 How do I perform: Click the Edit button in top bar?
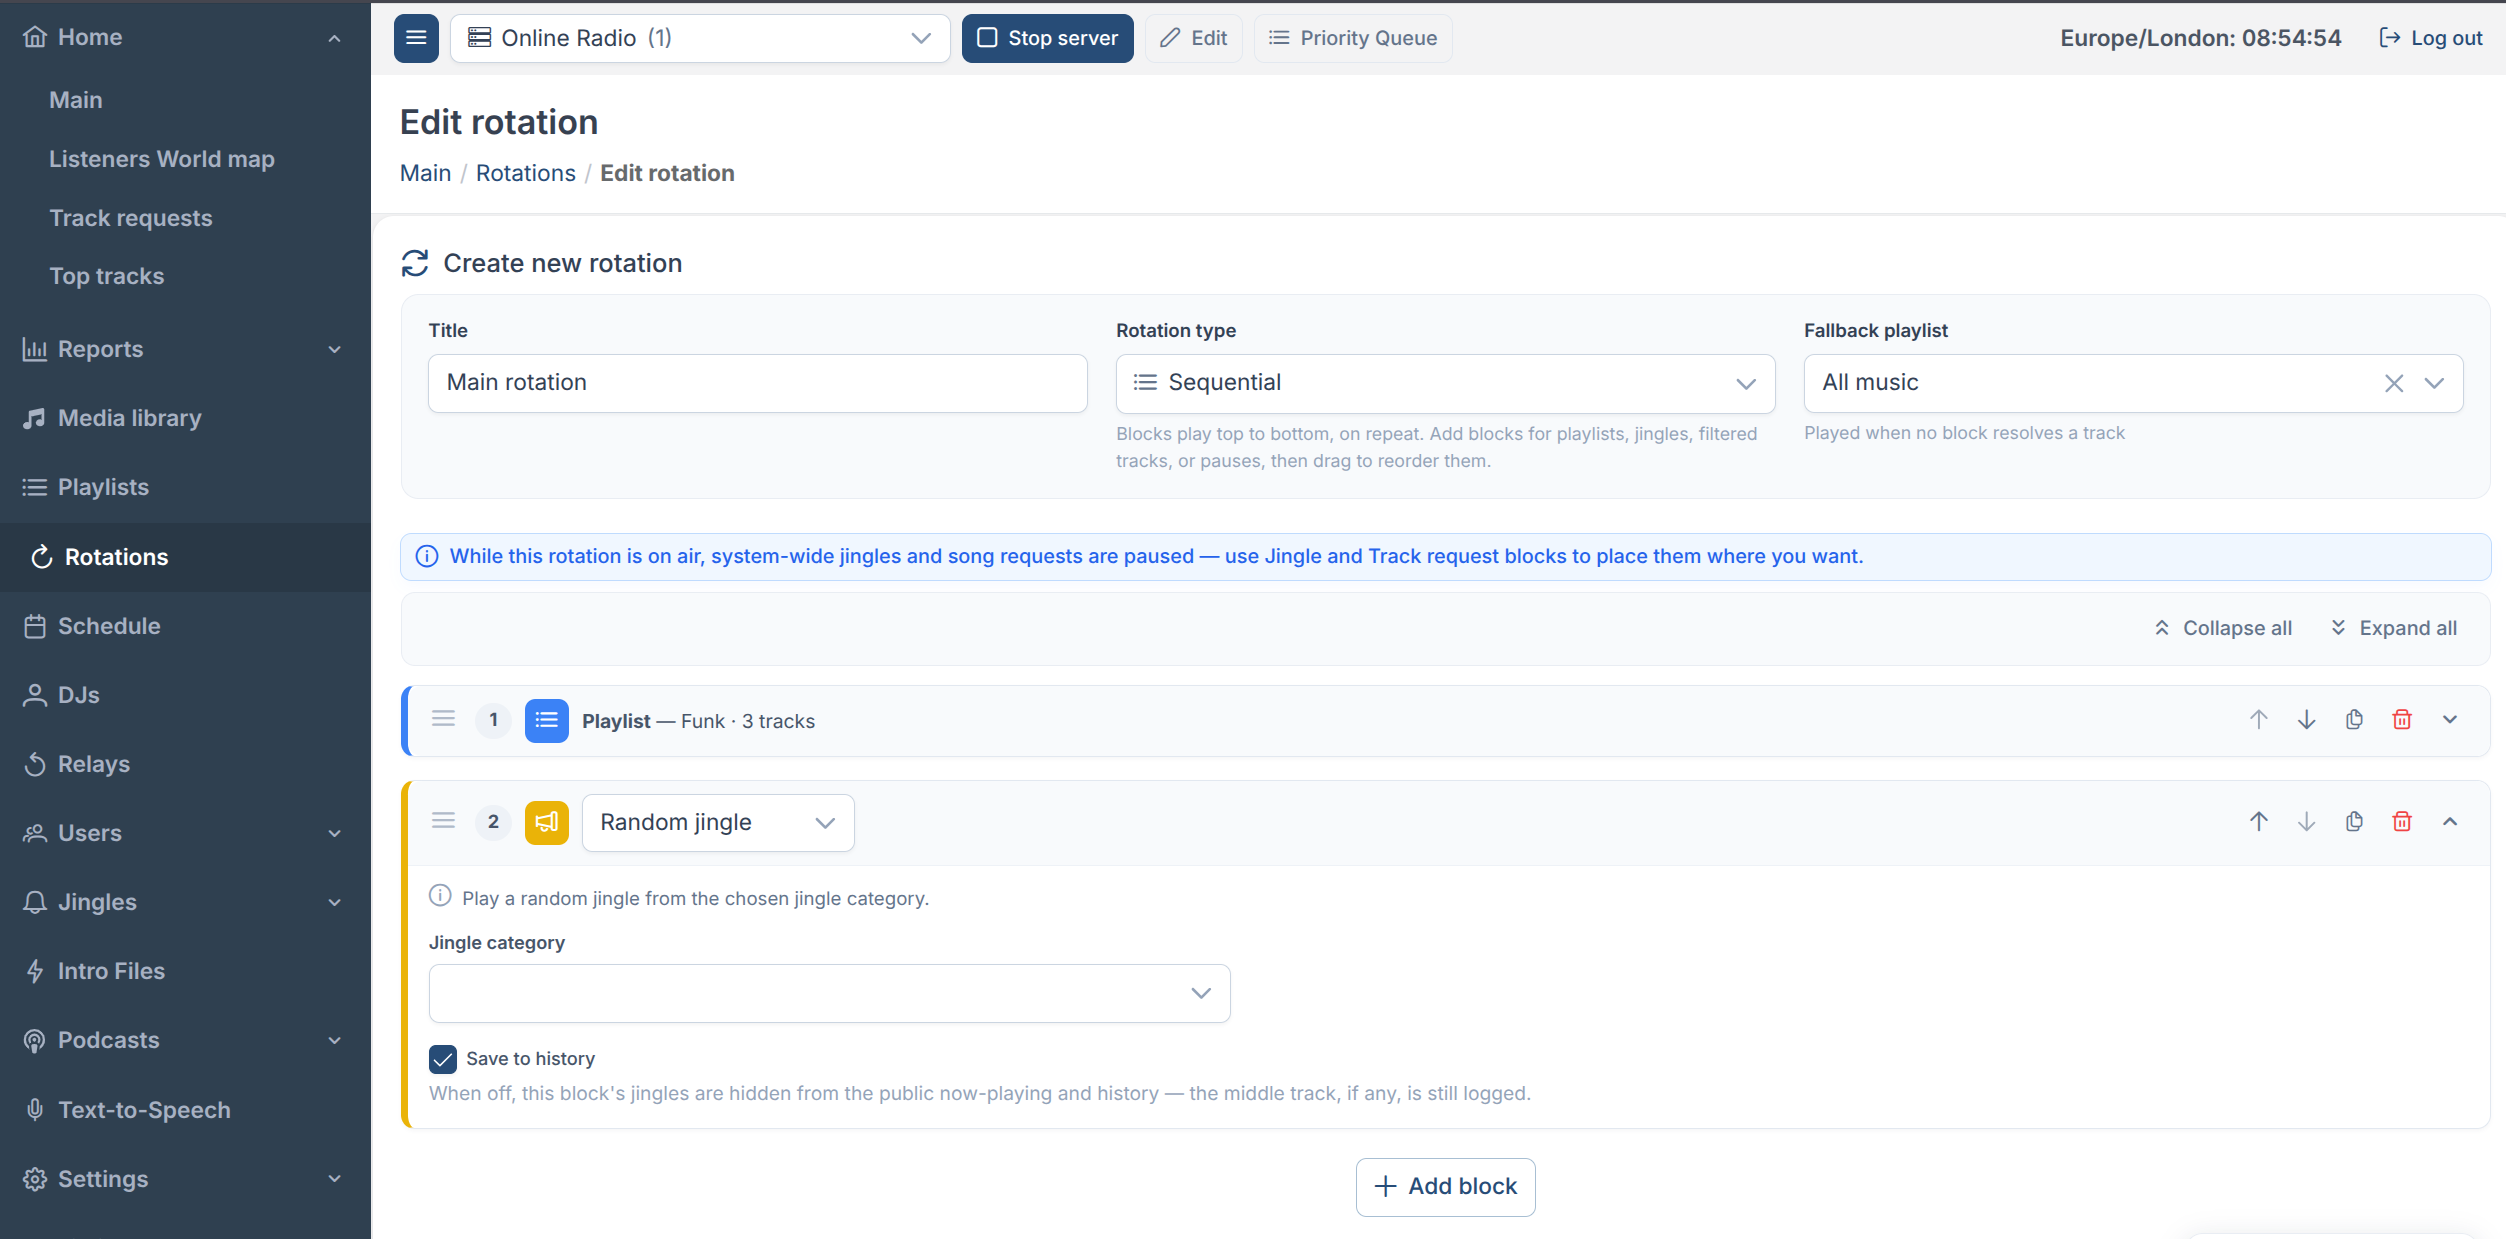pyautogui.click(x=1193, y=38)
